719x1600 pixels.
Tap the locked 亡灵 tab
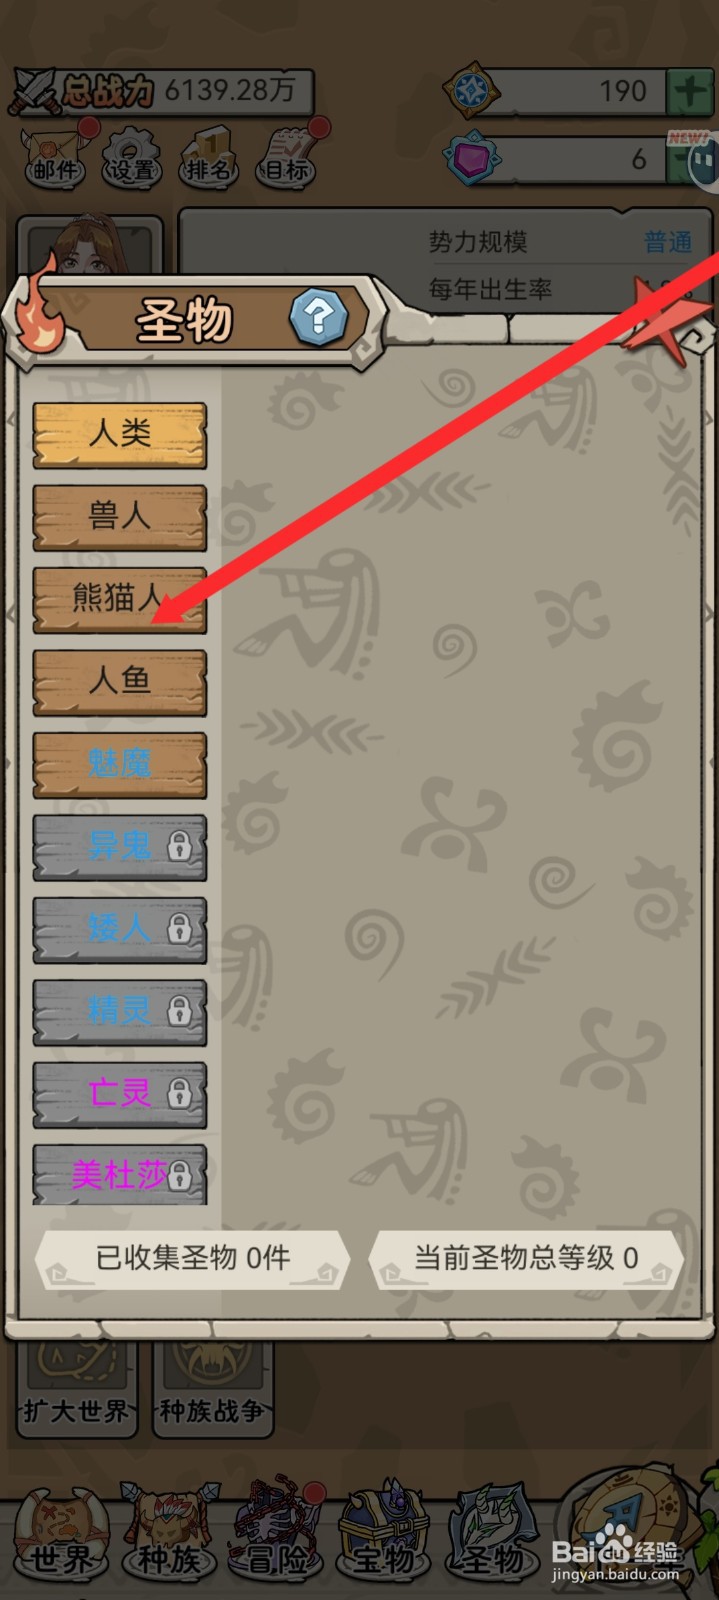coord(120,1094)
